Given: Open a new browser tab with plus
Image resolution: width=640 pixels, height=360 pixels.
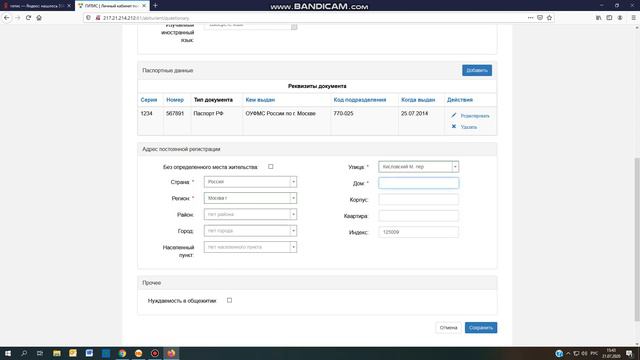Looking at the screenshot, I should tap(155, 6).
